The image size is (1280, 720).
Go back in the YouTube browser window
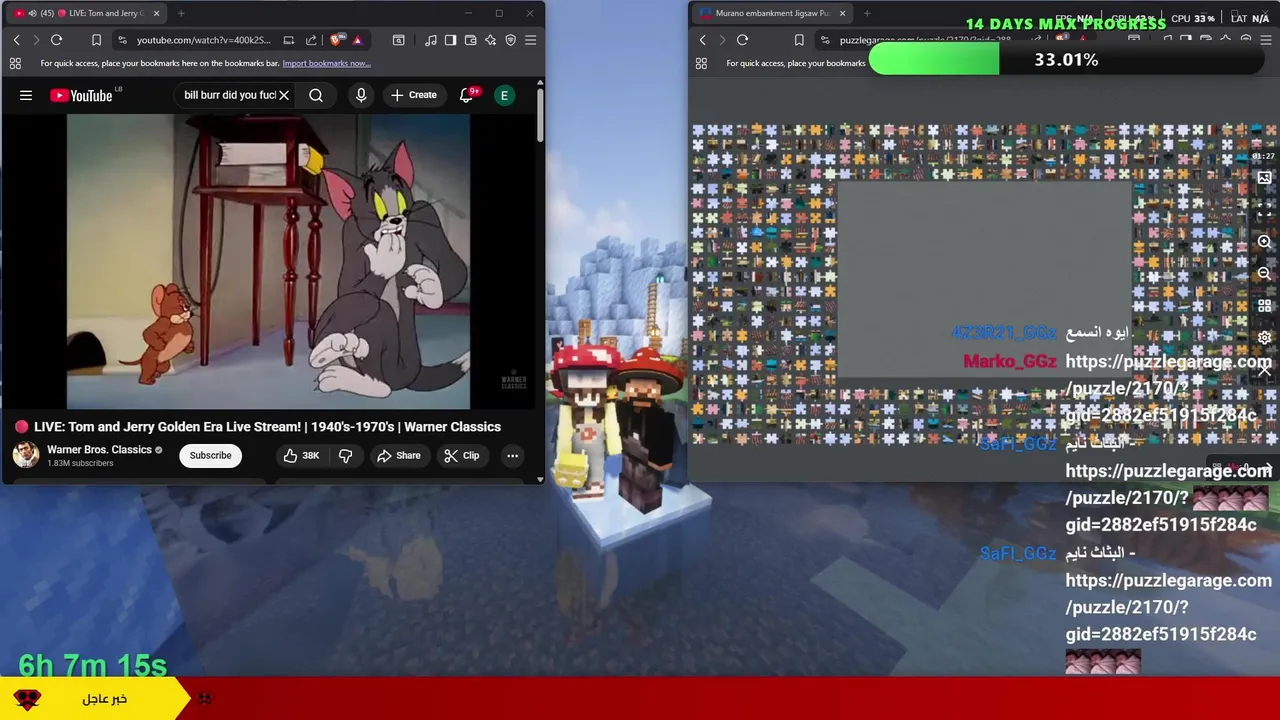click(16, 40)
